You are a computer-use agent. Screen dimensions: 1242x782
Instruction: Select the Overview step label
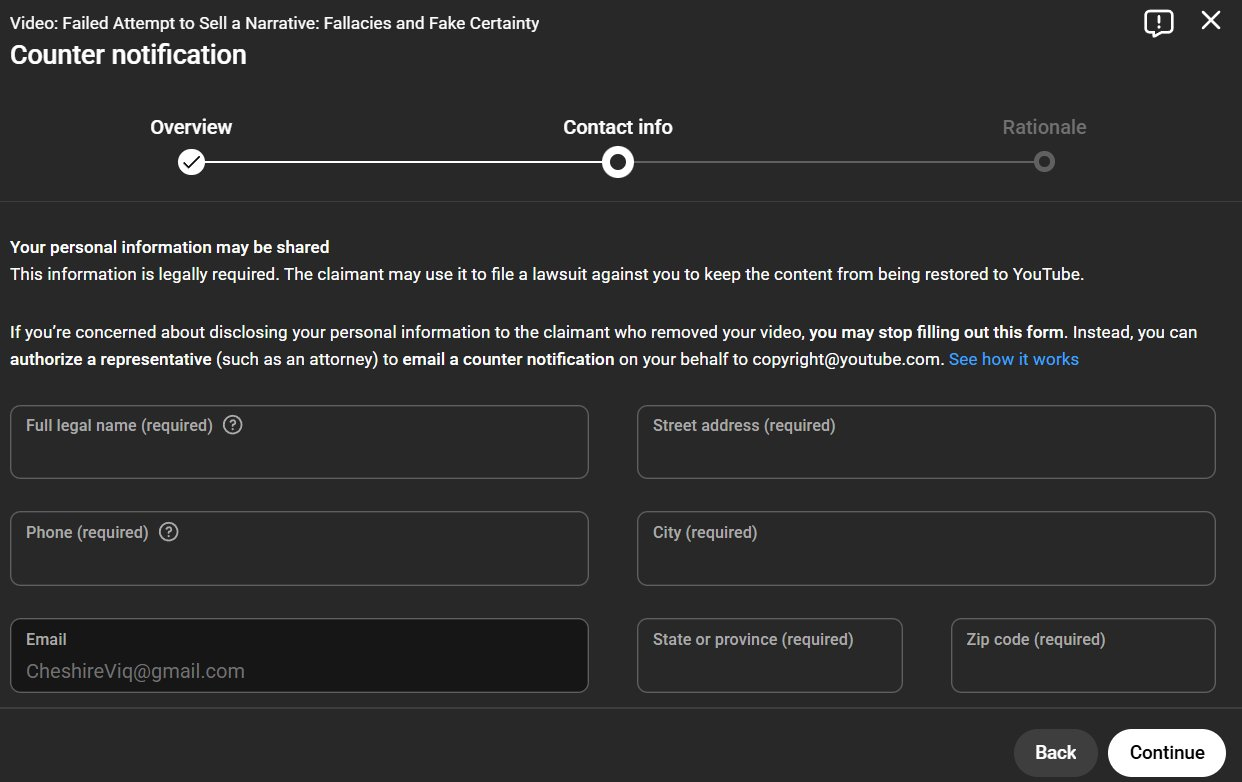pos(191,127)
